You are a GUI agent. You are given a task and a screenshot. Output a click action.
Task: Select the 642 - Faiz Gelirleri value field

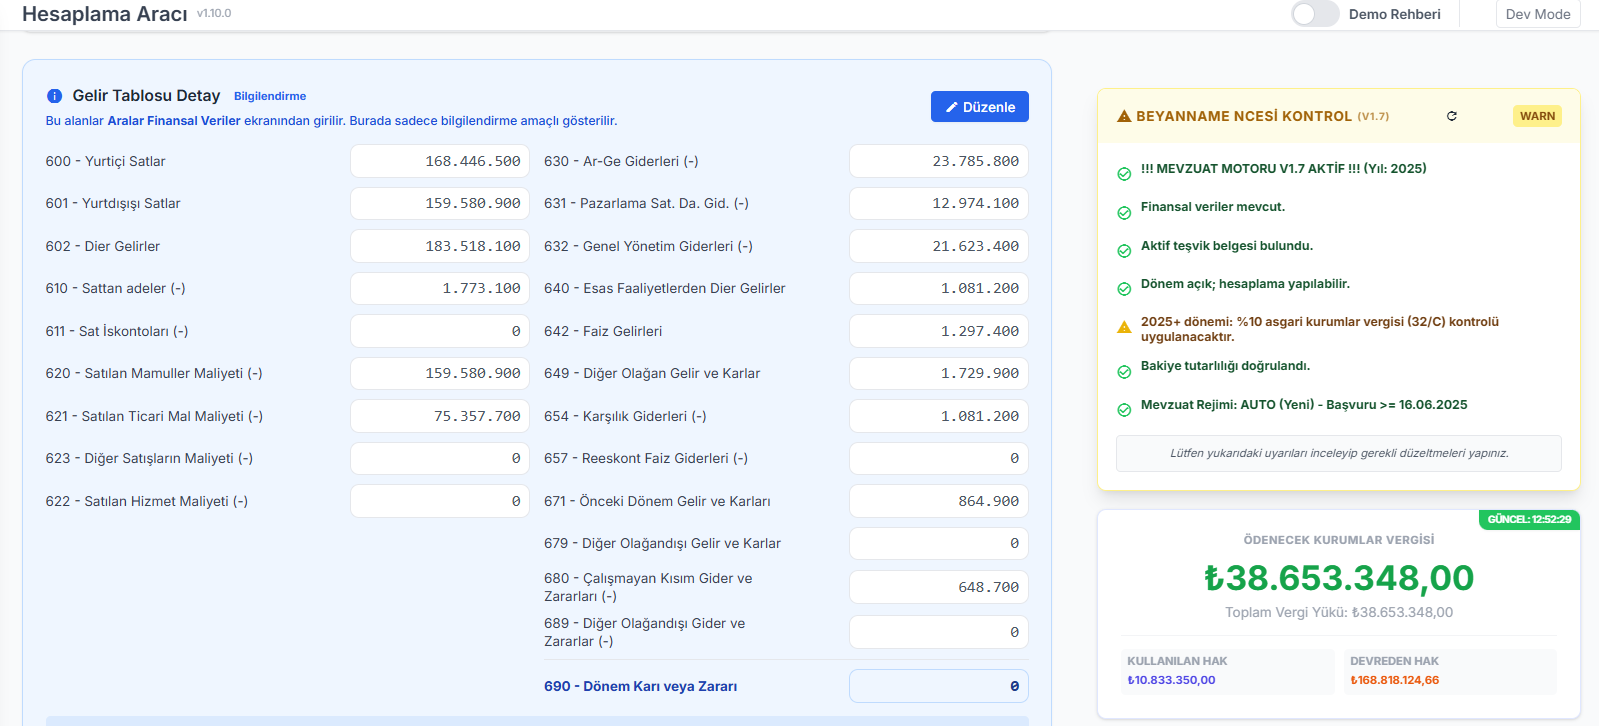(x=939, y=331)
